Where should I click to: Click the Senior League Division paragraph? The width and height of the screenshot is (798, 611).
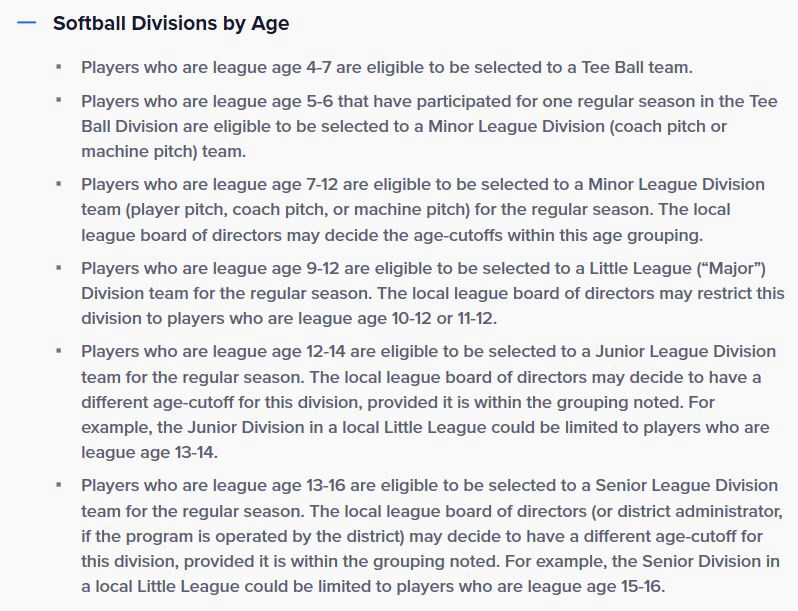pos(432,536)
